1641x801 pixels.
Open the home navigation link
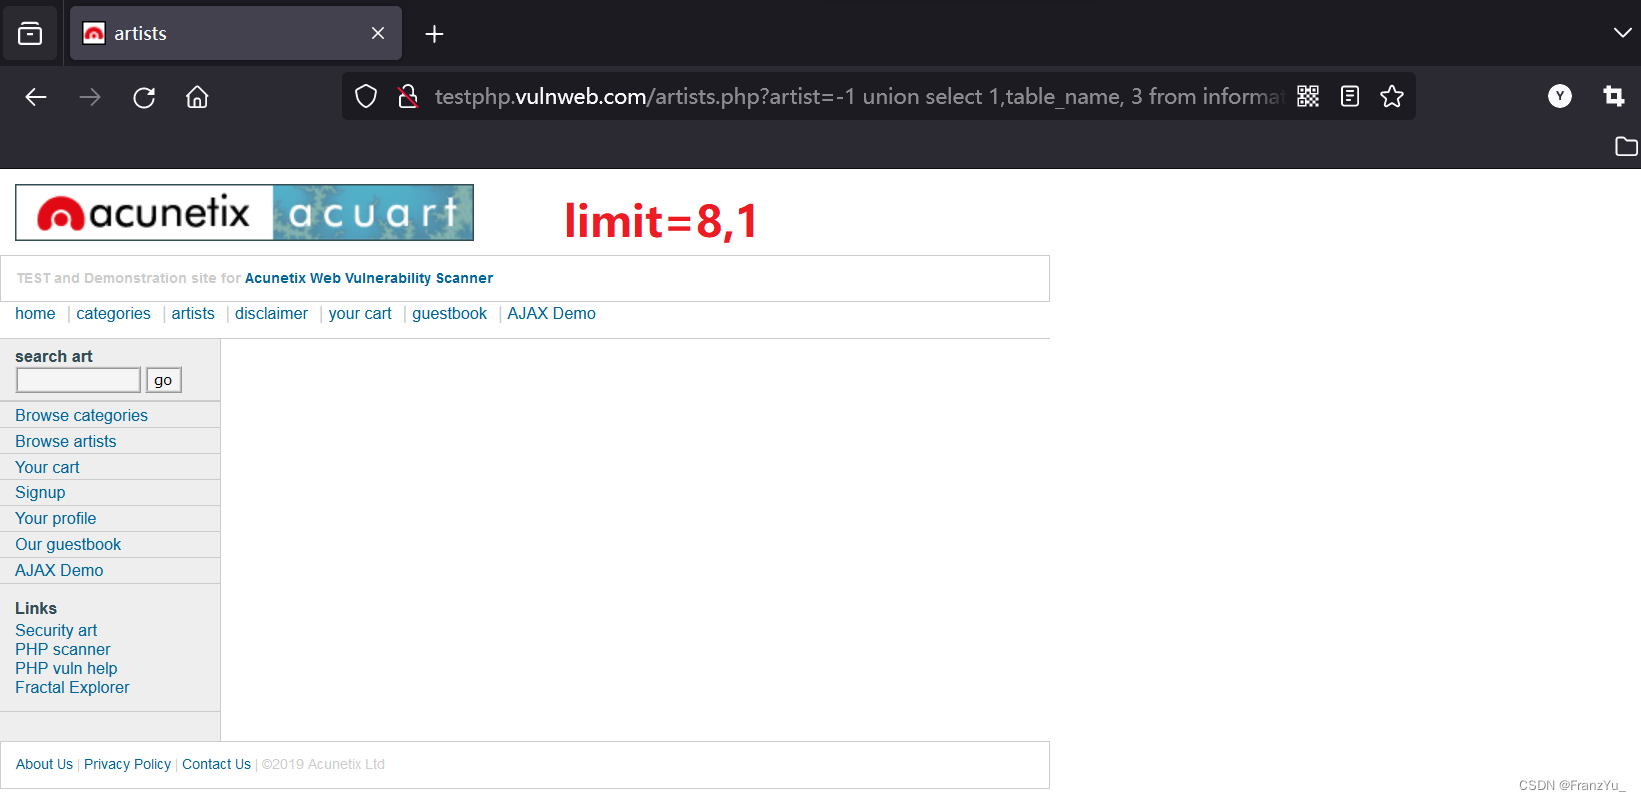pos(35,314)
